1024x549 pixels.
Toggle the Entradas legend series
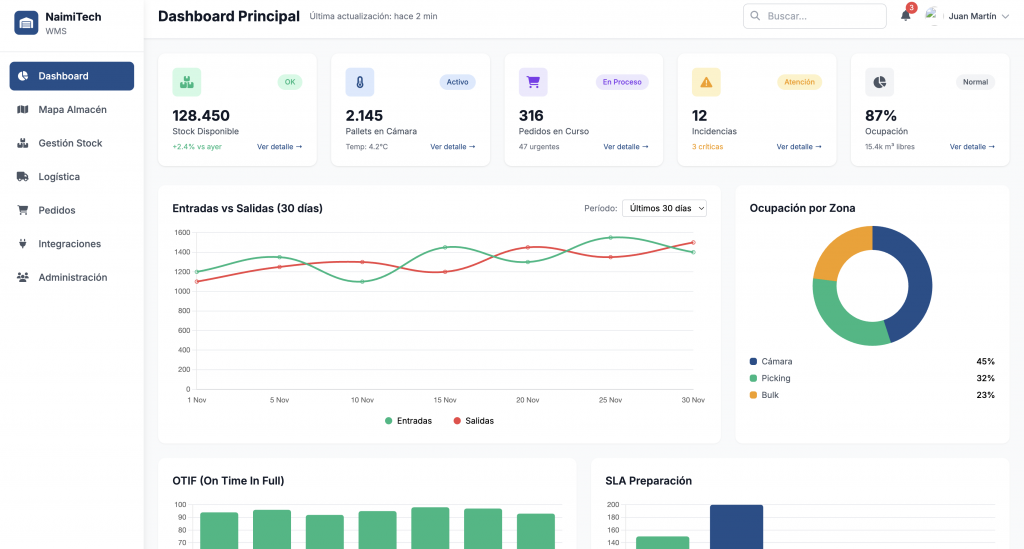(409, 421)
